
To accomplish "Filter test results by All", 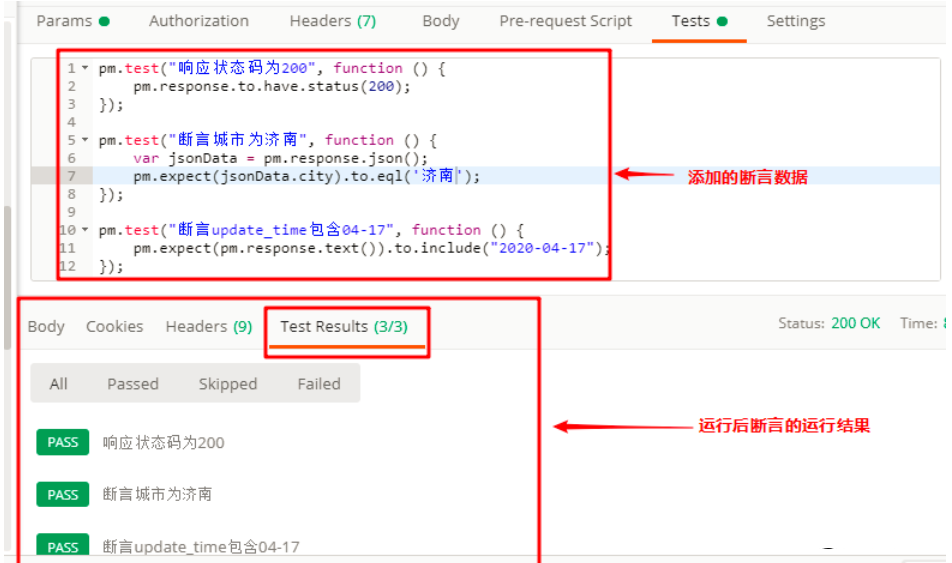I will pos(59,384).
